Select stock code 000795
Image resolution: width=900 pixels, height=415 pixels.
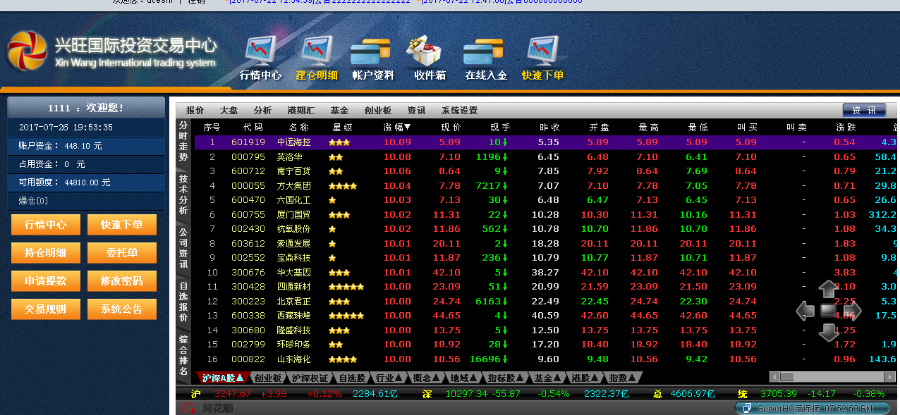[x=248, y=157]
